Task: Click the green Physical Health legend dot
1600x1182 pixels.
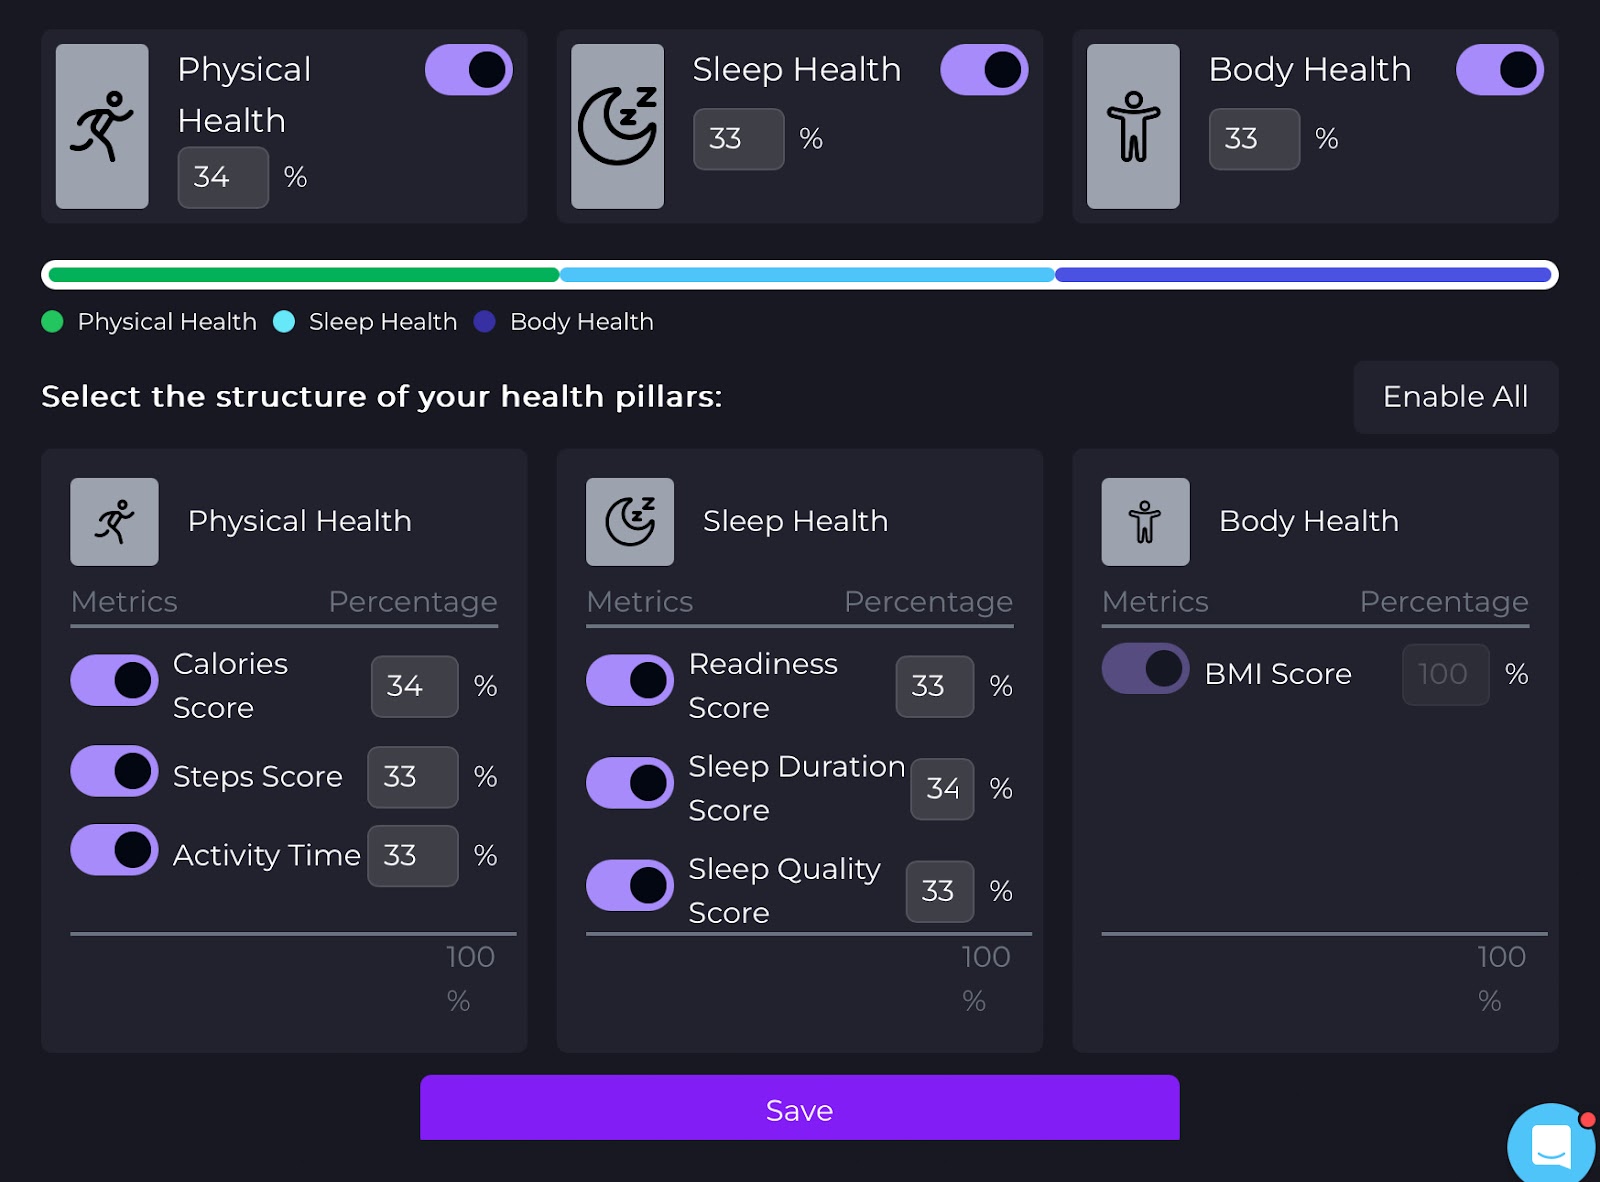Action: click(x=52, y=322)
